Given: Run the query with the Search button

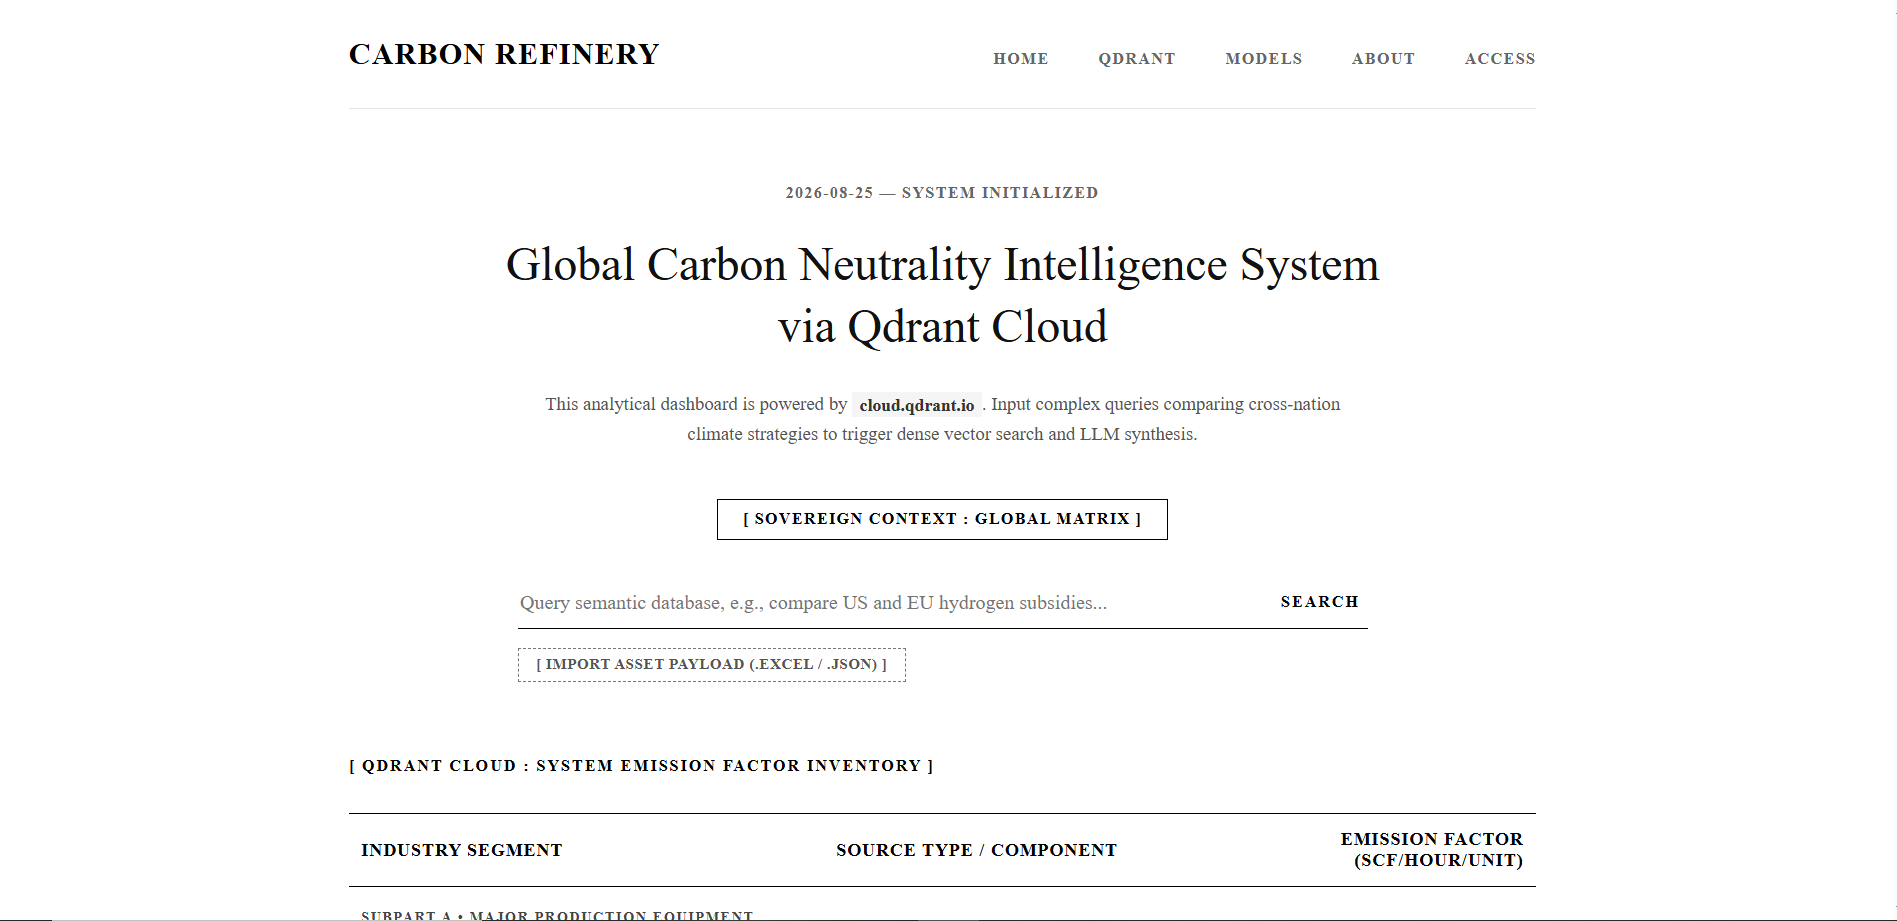Looking at the screenshot, I should (1319, 602).
